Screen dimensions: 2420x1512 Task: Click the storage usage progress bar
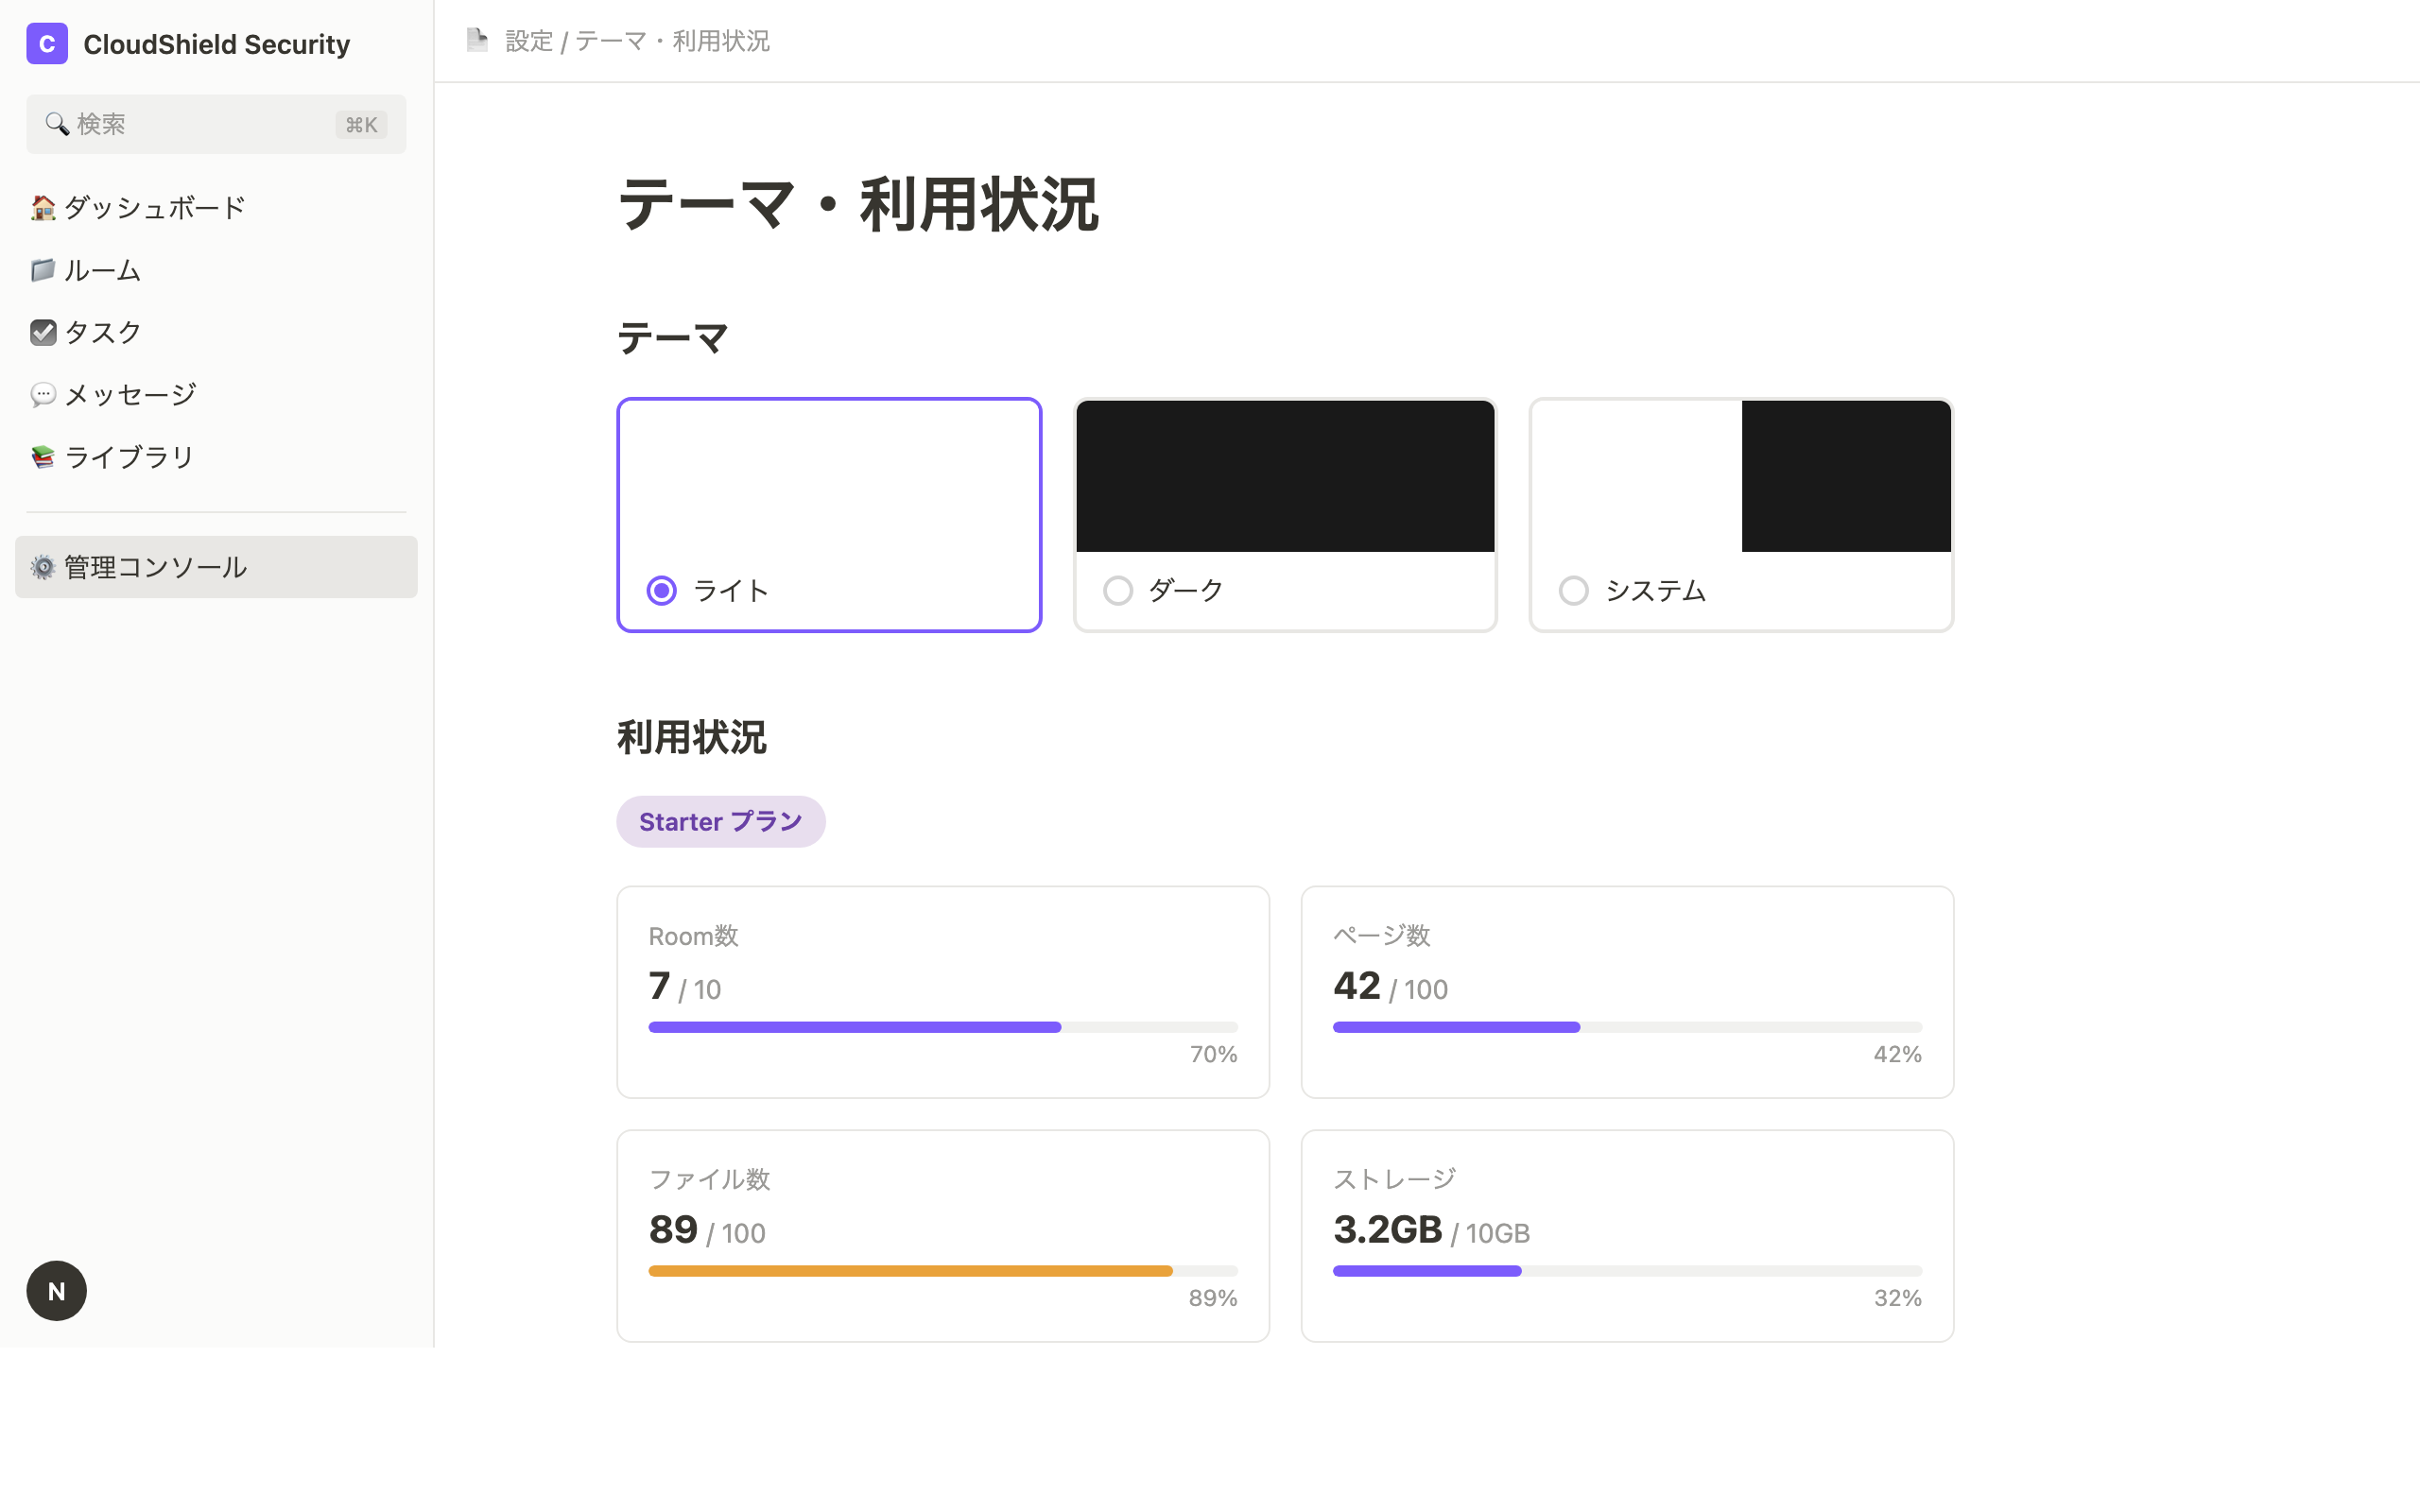tap(1627, 1270)
